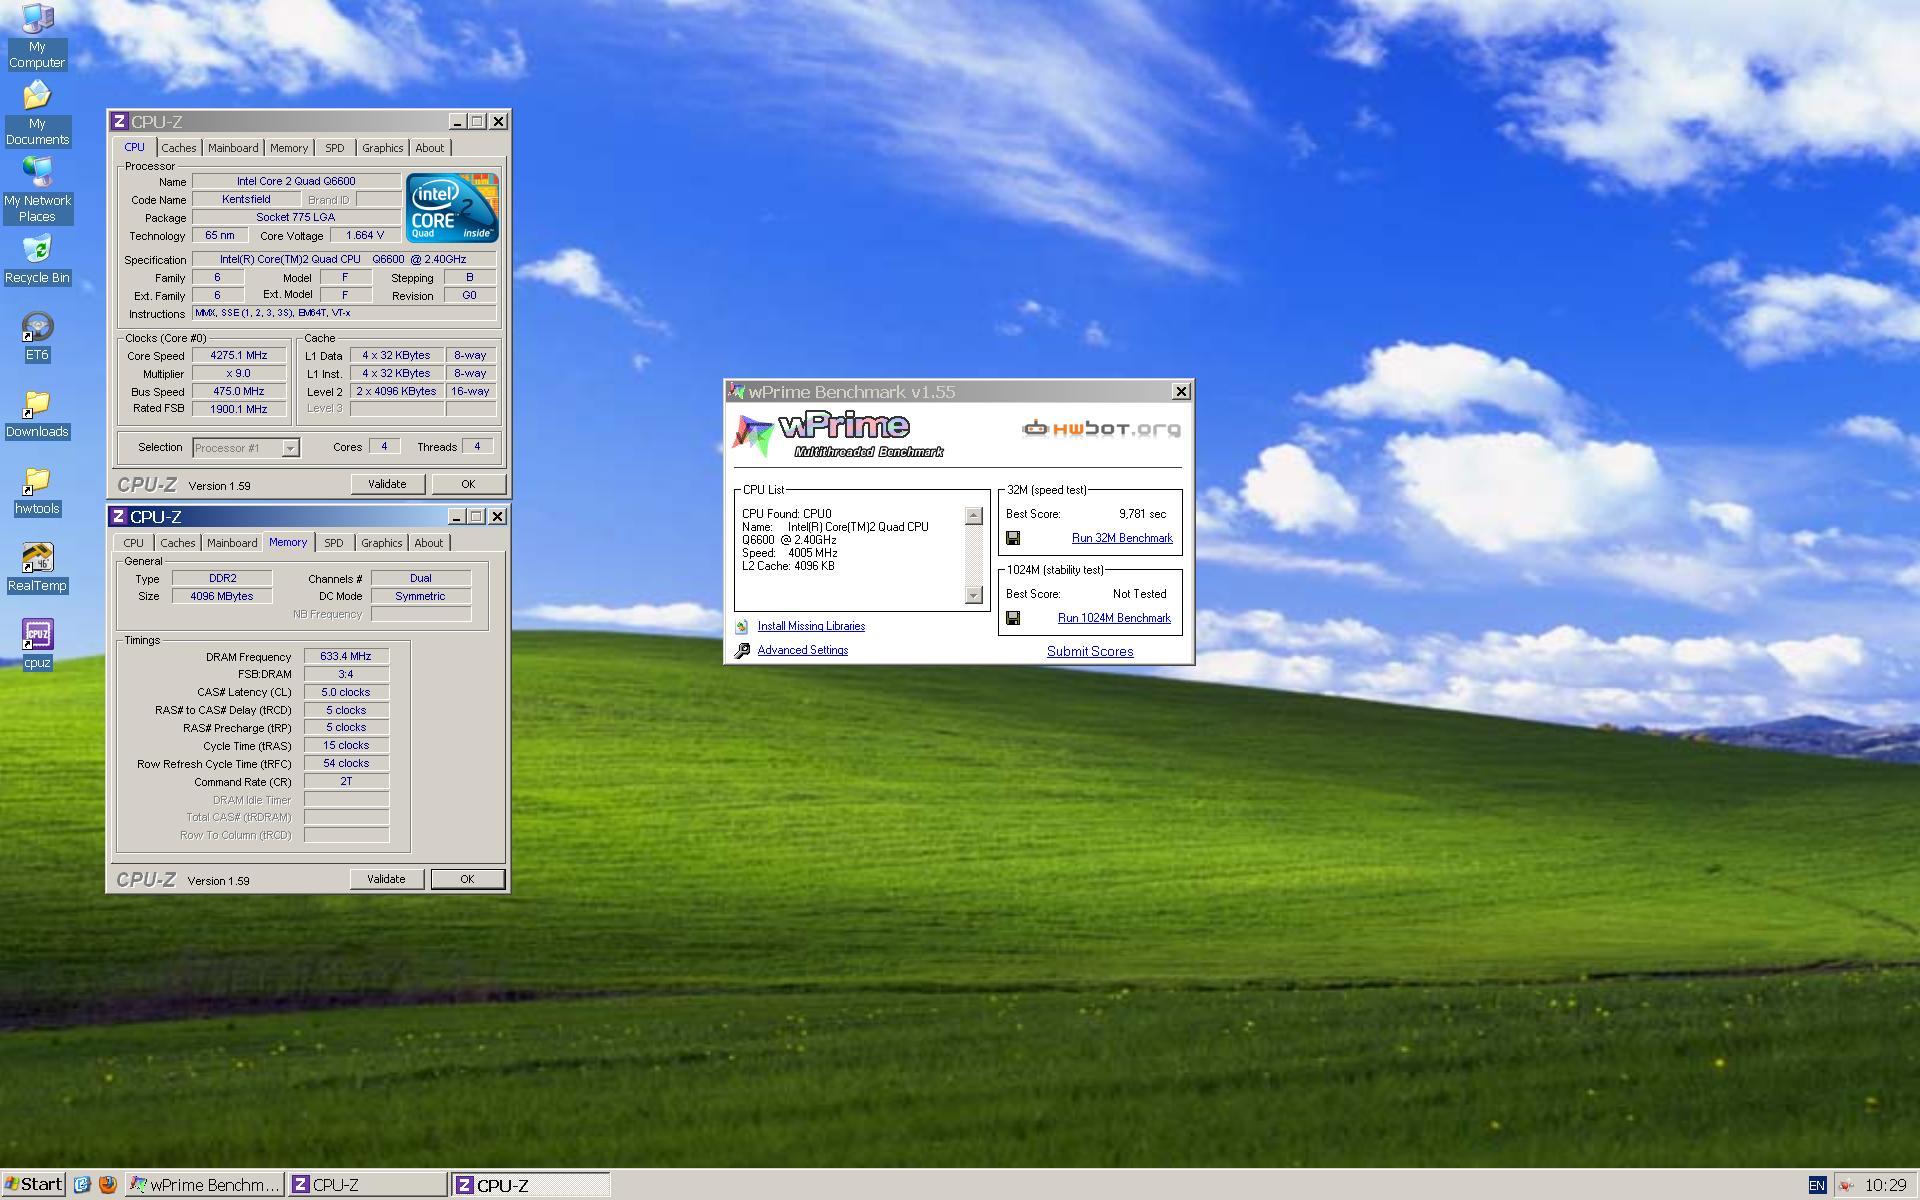Open SPD tab in upper CPU-Z window

[x=334, y=148]
